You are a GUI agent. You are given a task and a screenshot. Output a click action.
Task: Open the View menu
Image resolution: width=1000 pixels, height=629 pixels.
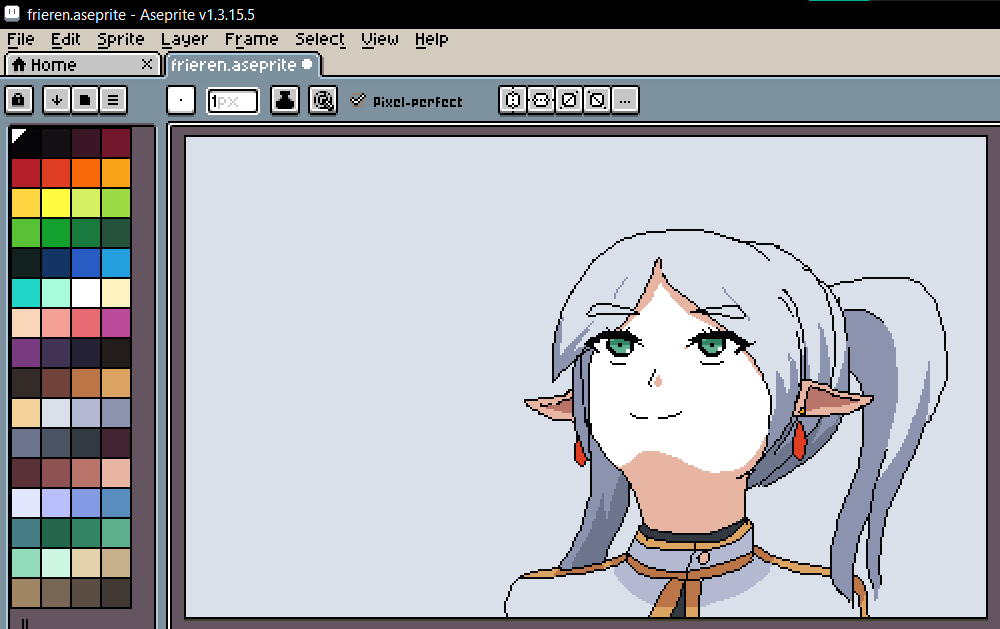click(379, 40)
